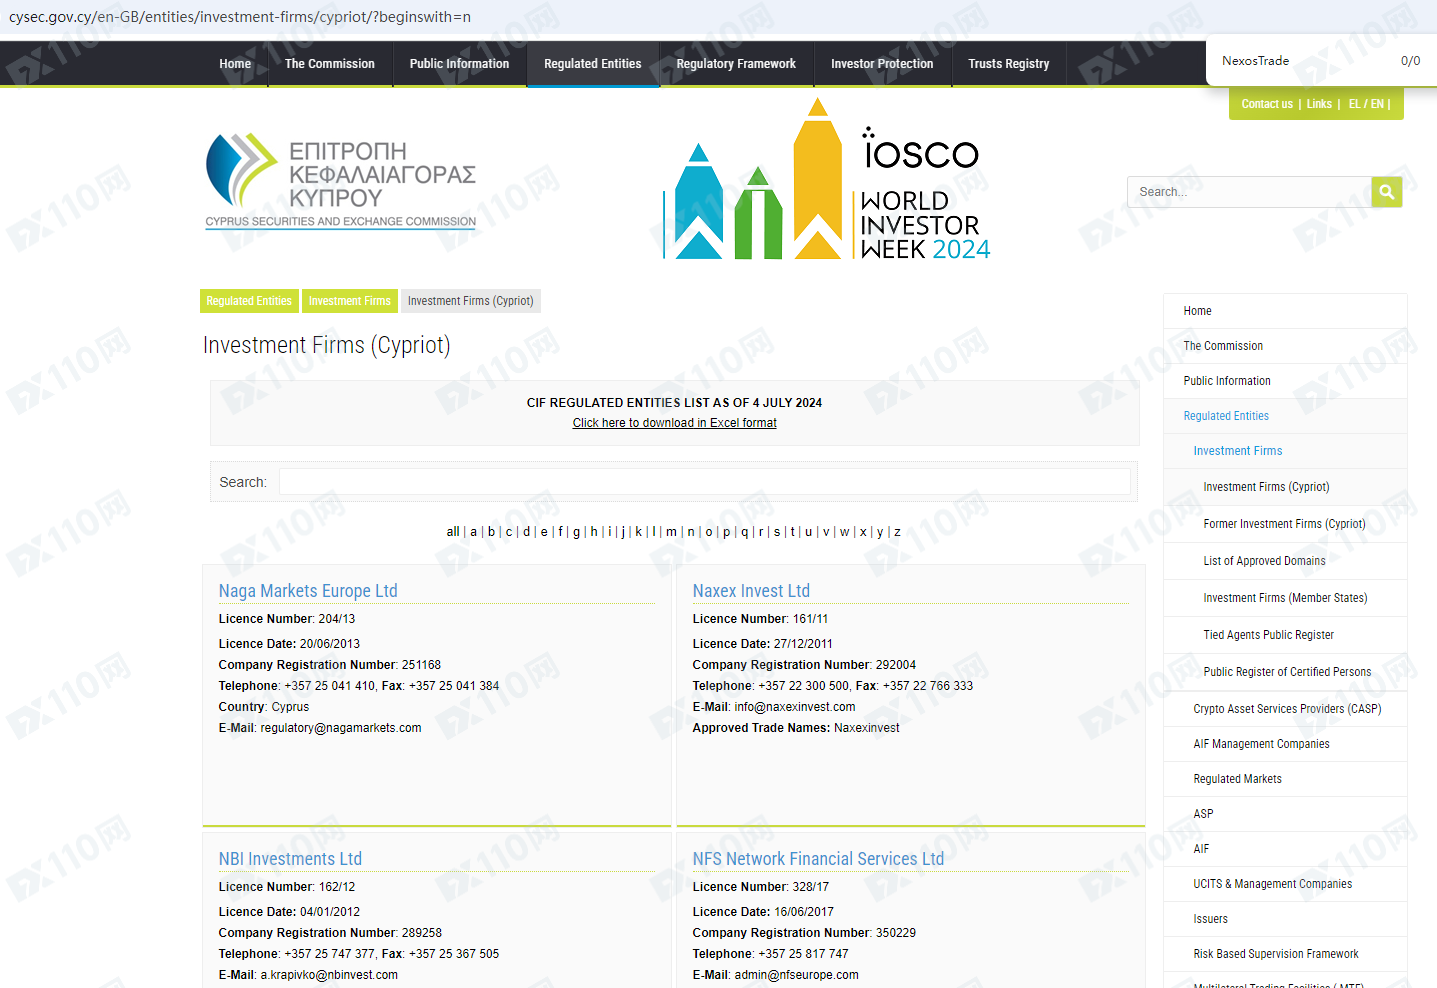The width and height of the screenshot is (1437, 988).
Task: Show all firms using 'all' filter
Action: (x=452, y=532)
